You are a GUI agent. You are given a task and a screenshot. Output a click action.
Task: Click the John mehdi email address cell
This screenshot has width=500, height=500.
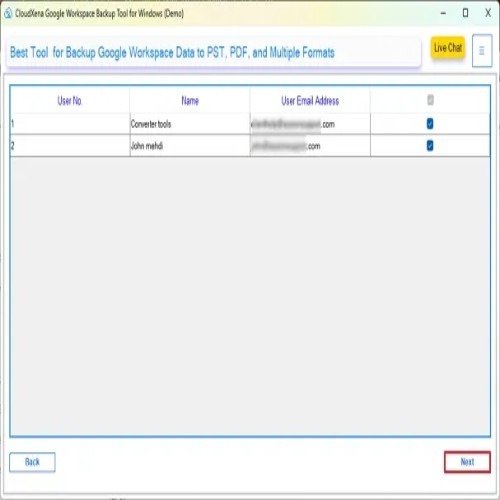(x=310, y=146)
